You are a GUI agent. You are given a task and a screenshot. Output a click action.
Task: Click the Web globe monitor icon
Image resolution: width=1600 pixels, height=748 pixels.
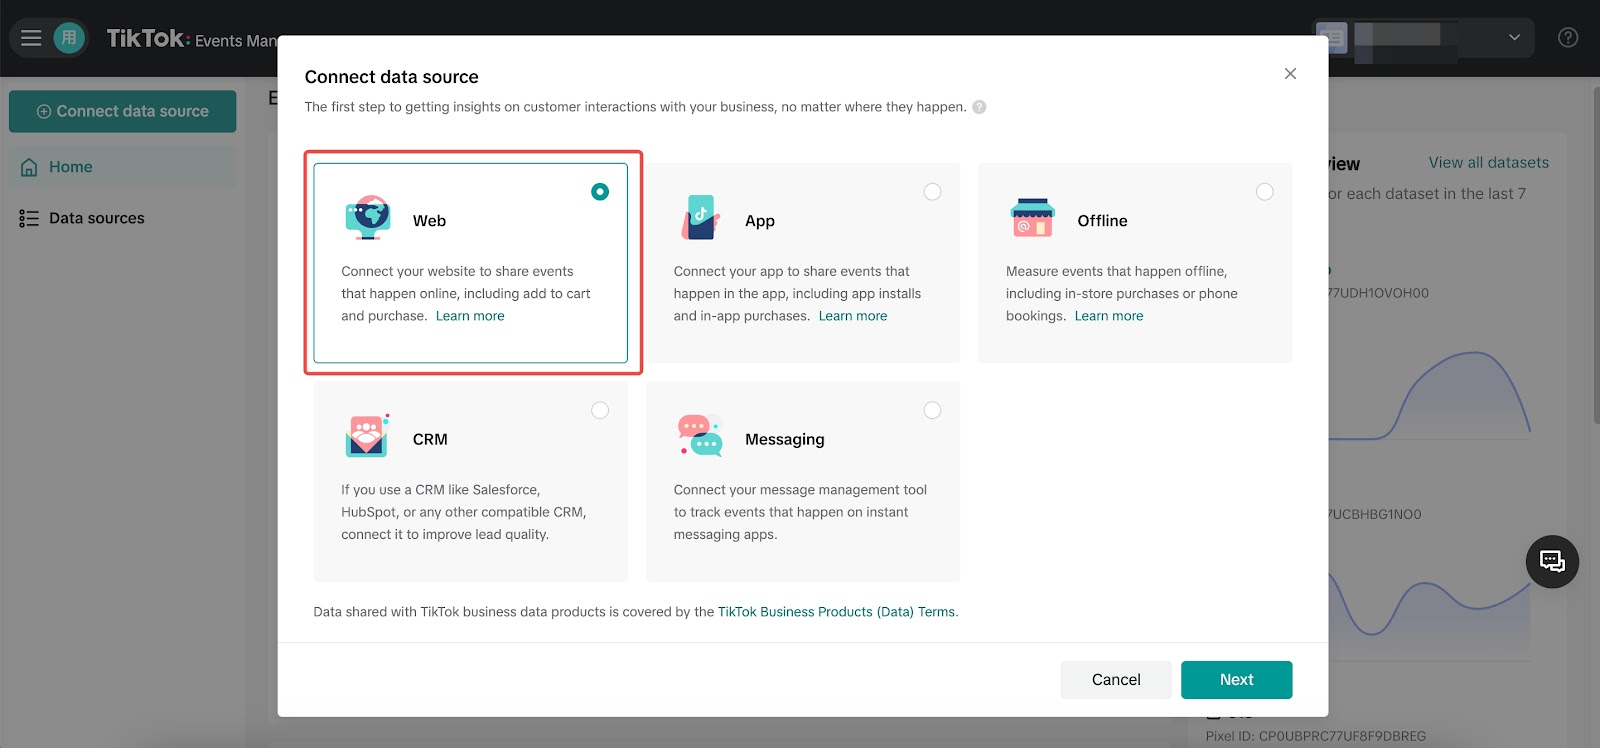pos(368,218)
